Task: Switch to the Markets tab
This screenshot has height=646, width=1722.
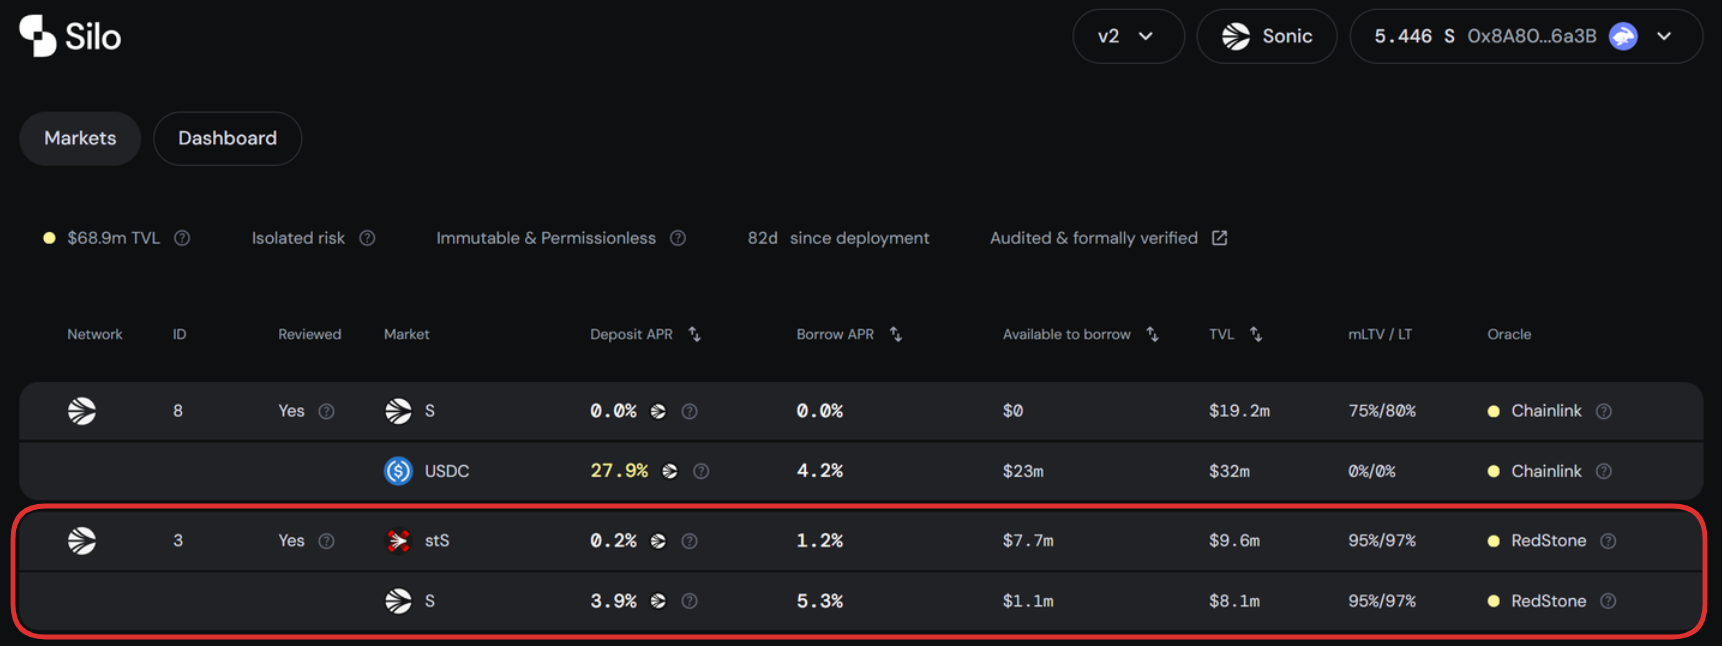Action: pyautogui.click(x=80, y=138)
